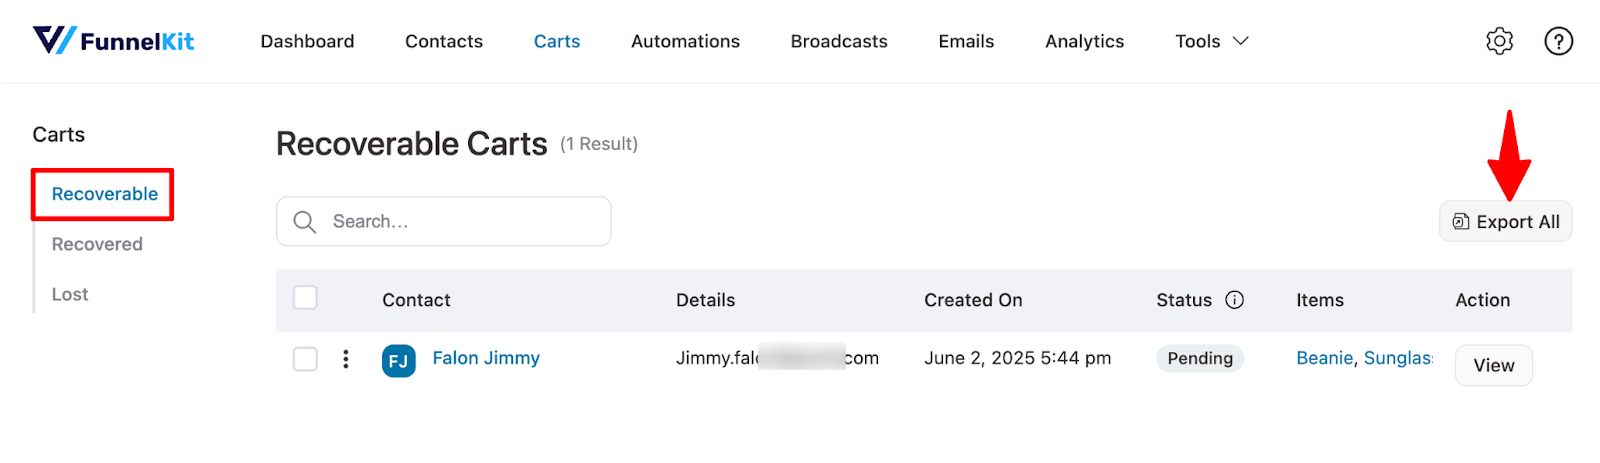The image size is (1600, 463).
Task: Click the Items column header
Action: point(1320,300)
